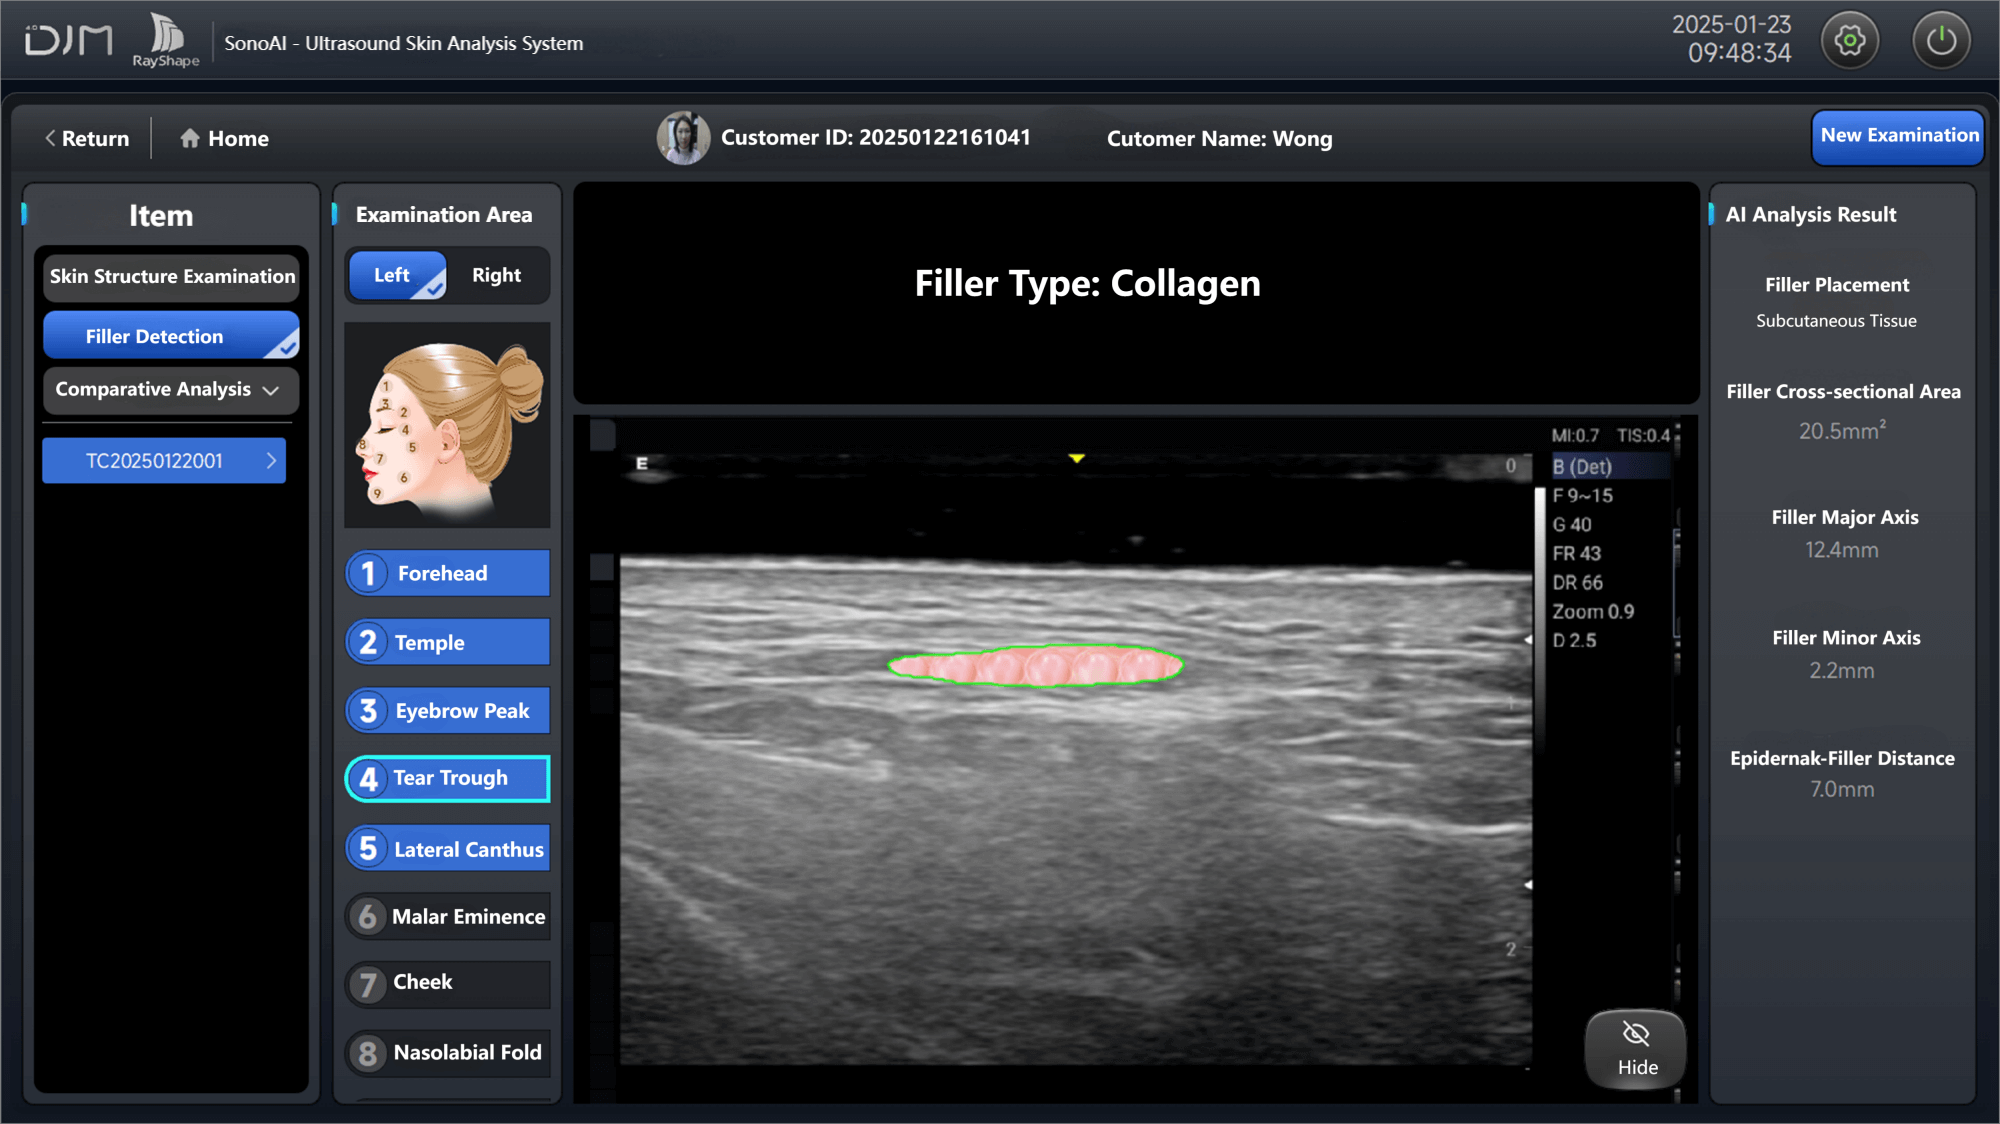Click the face diagram thumbnail

(447, 424)
